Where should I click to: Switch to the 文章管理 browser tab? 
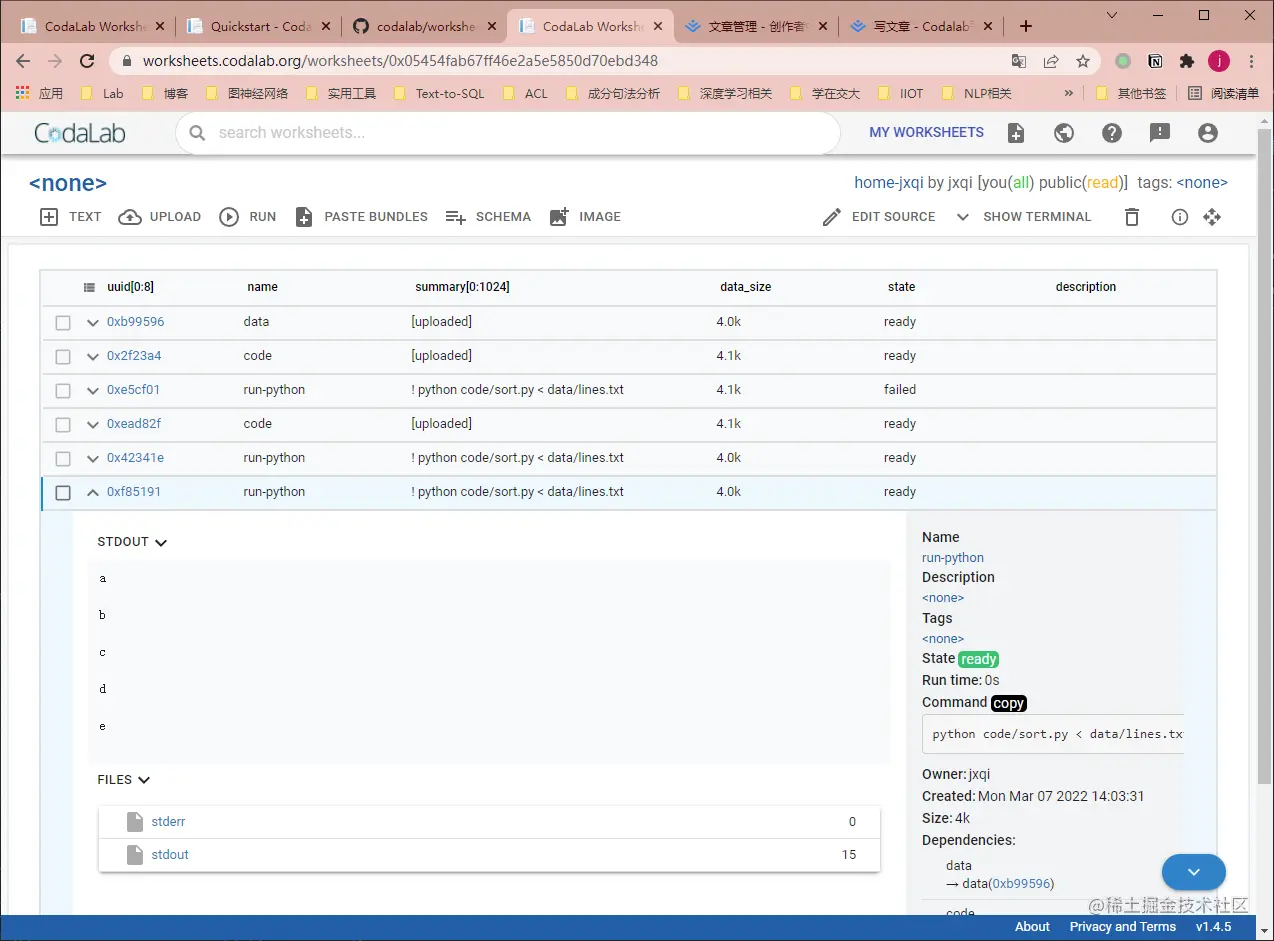[755, 27]
